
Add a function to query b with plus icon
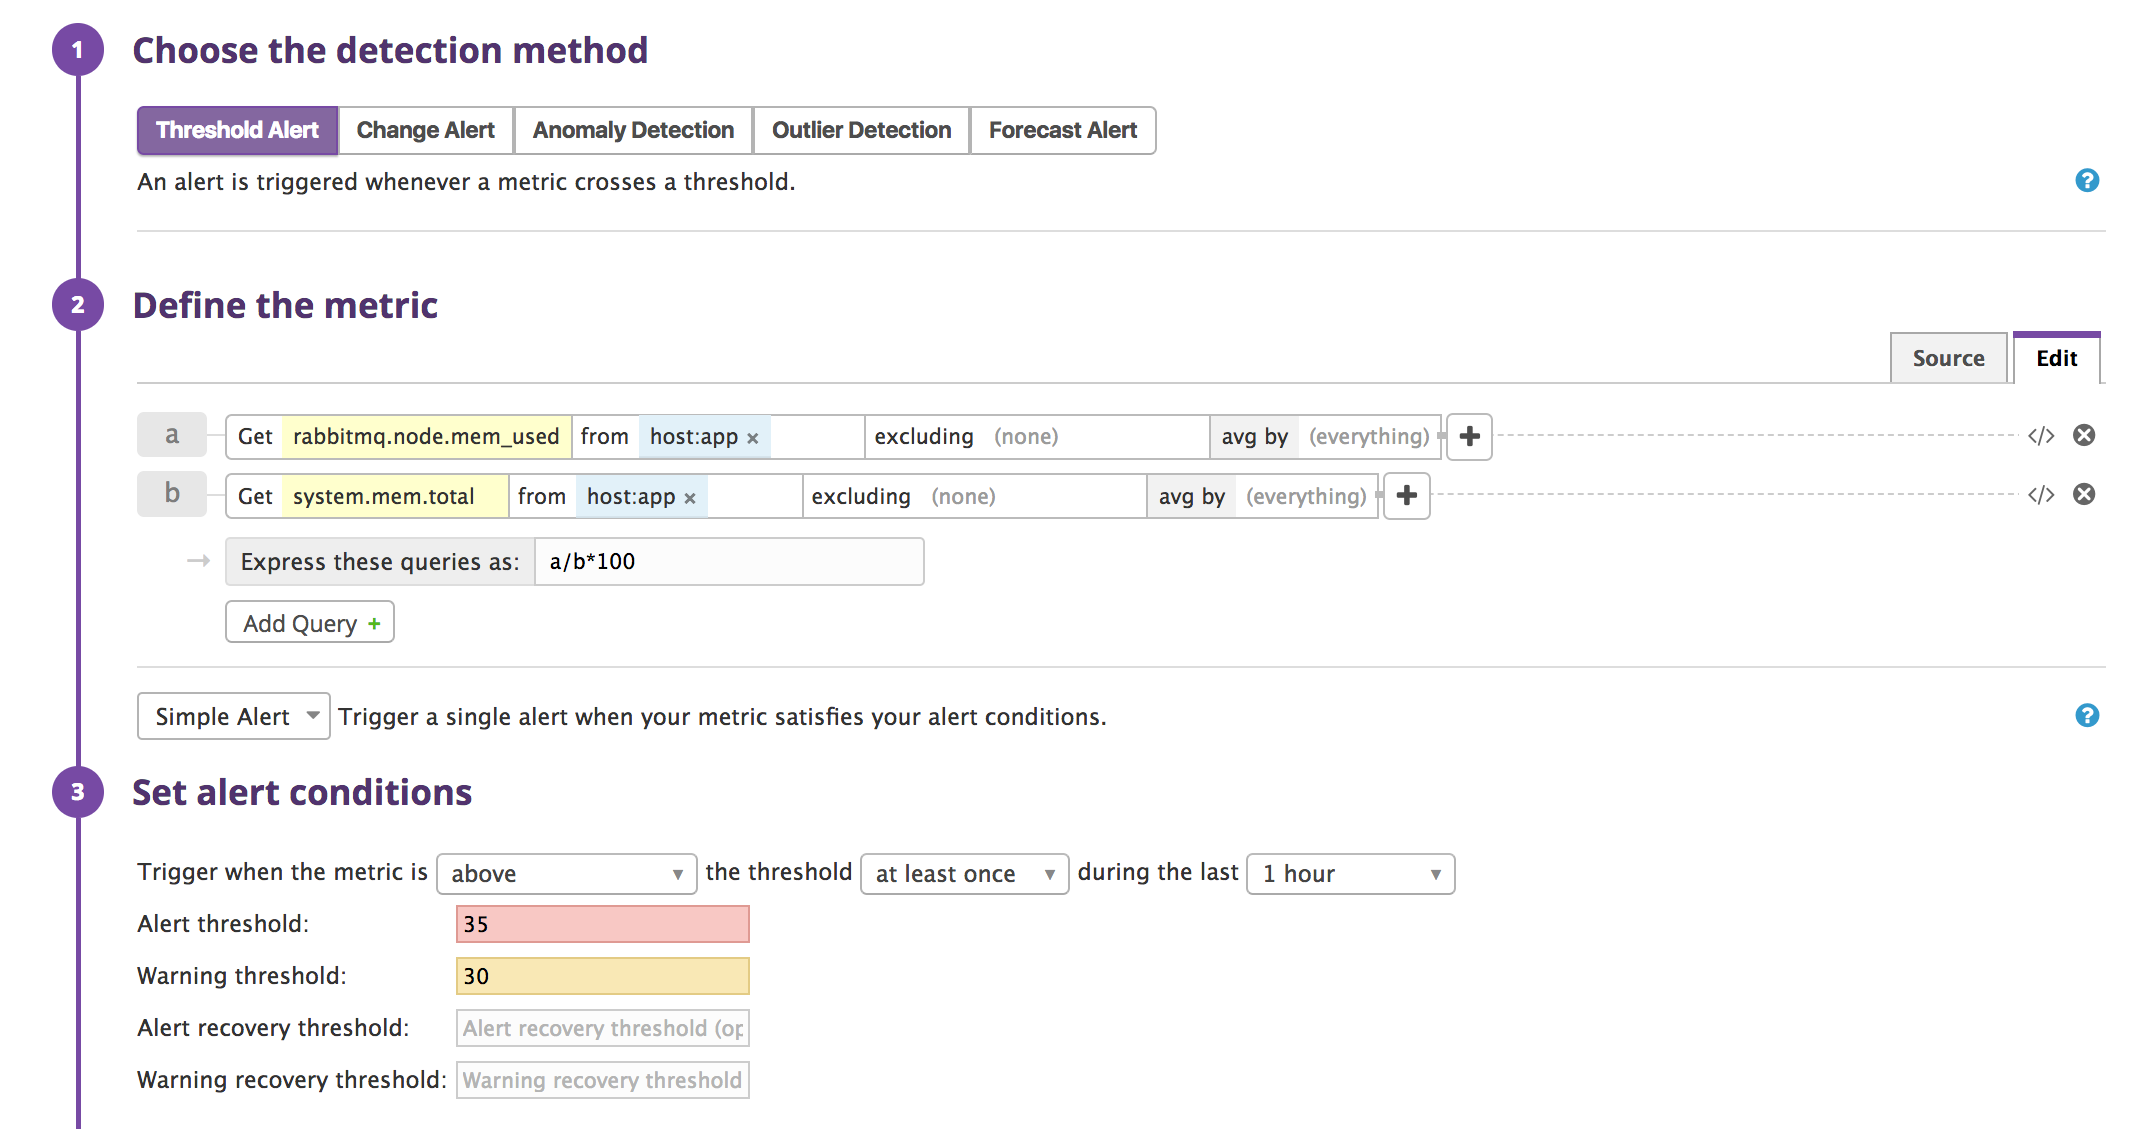[x=1406, y=496]
